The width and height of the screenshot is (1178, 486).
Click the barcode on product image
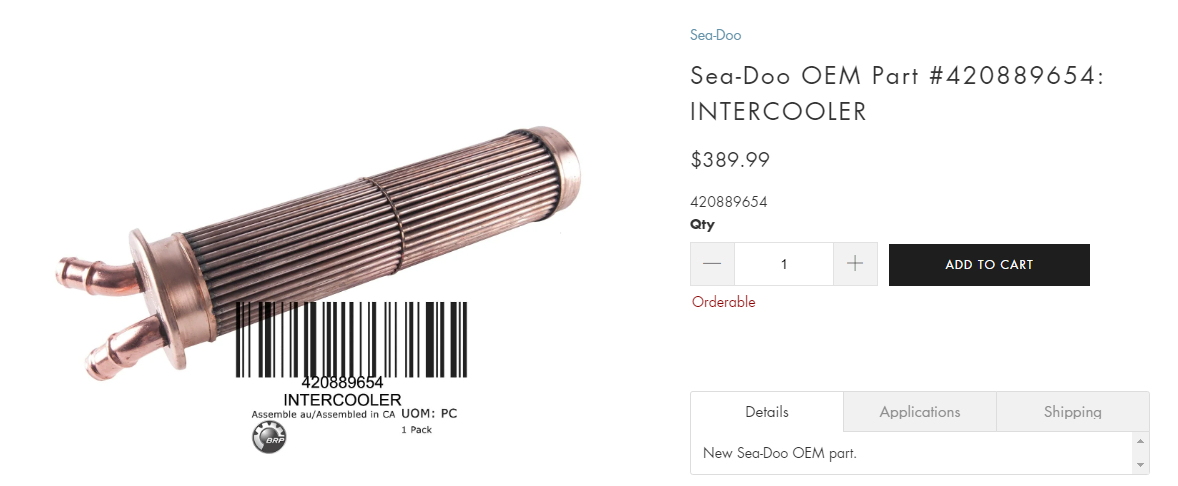point(351,340)
